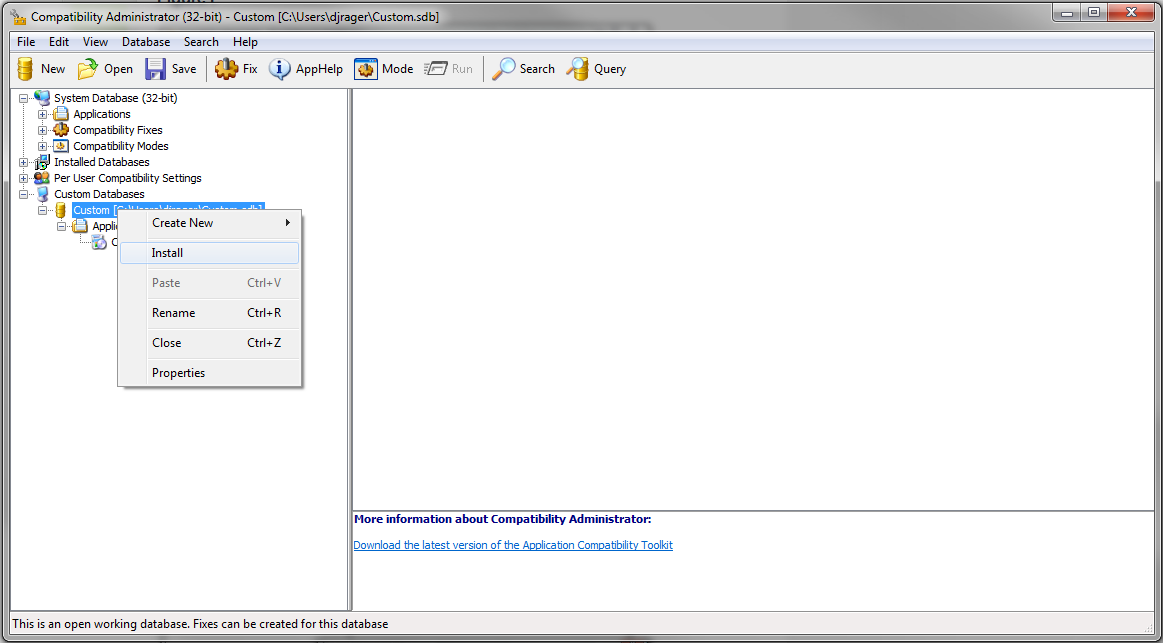Select Compatibility Fixes tree item
The height and width of the screenshot is (643, 1163).
(x=118, y=131)
